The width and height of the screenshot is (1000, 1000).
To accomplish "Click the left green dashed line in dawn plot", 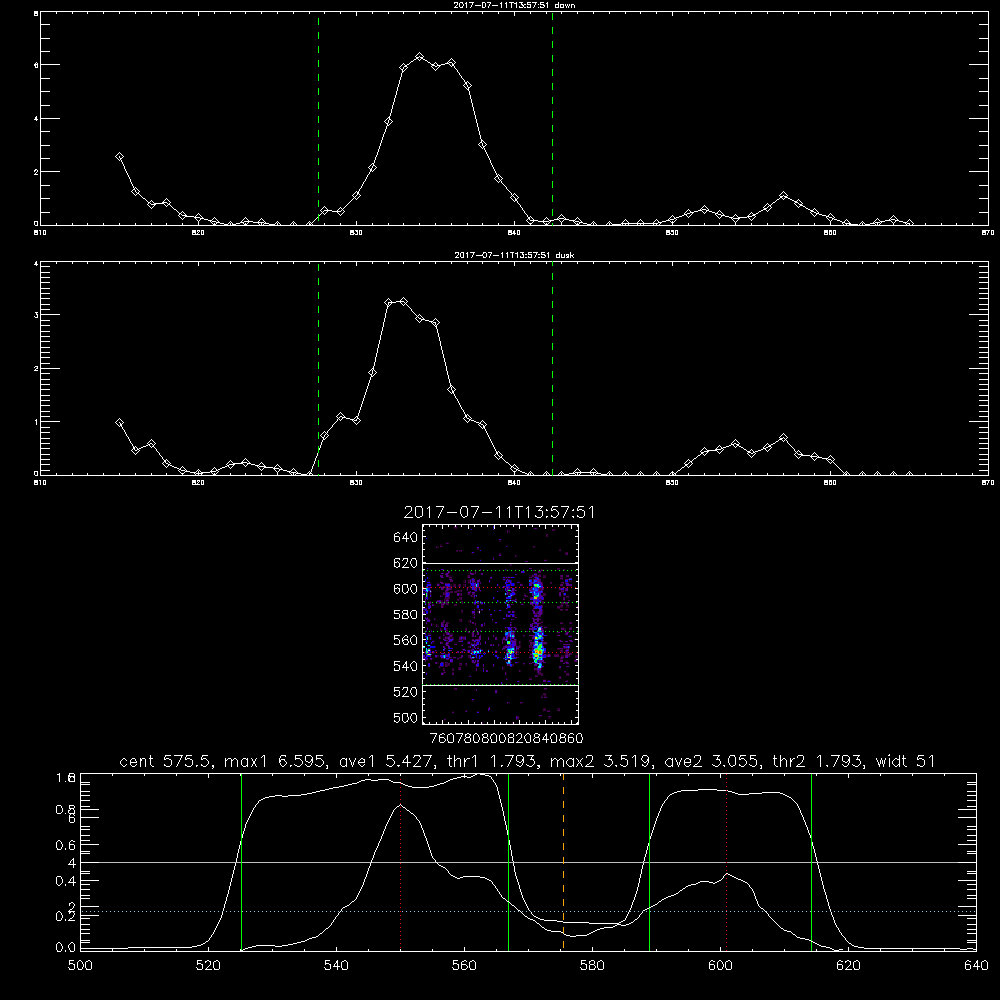I will [x=318, y=119].
